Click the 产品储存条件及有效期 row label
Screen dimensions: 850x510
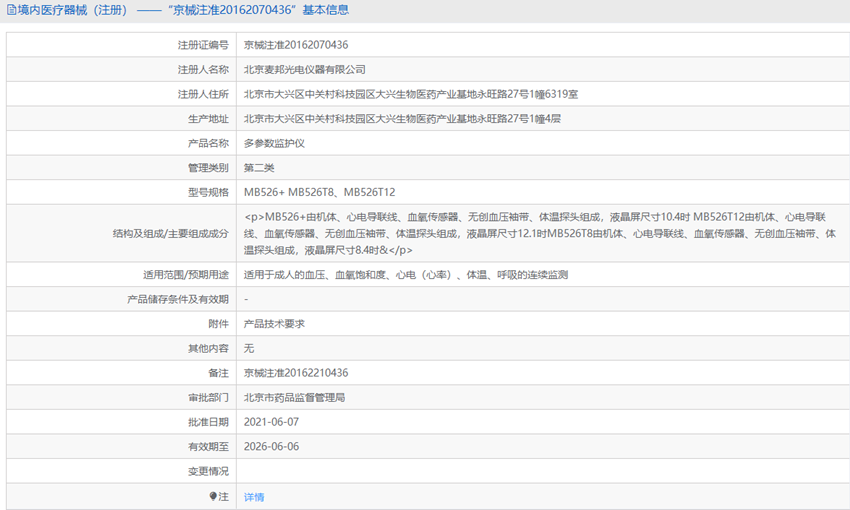(178, 299)
